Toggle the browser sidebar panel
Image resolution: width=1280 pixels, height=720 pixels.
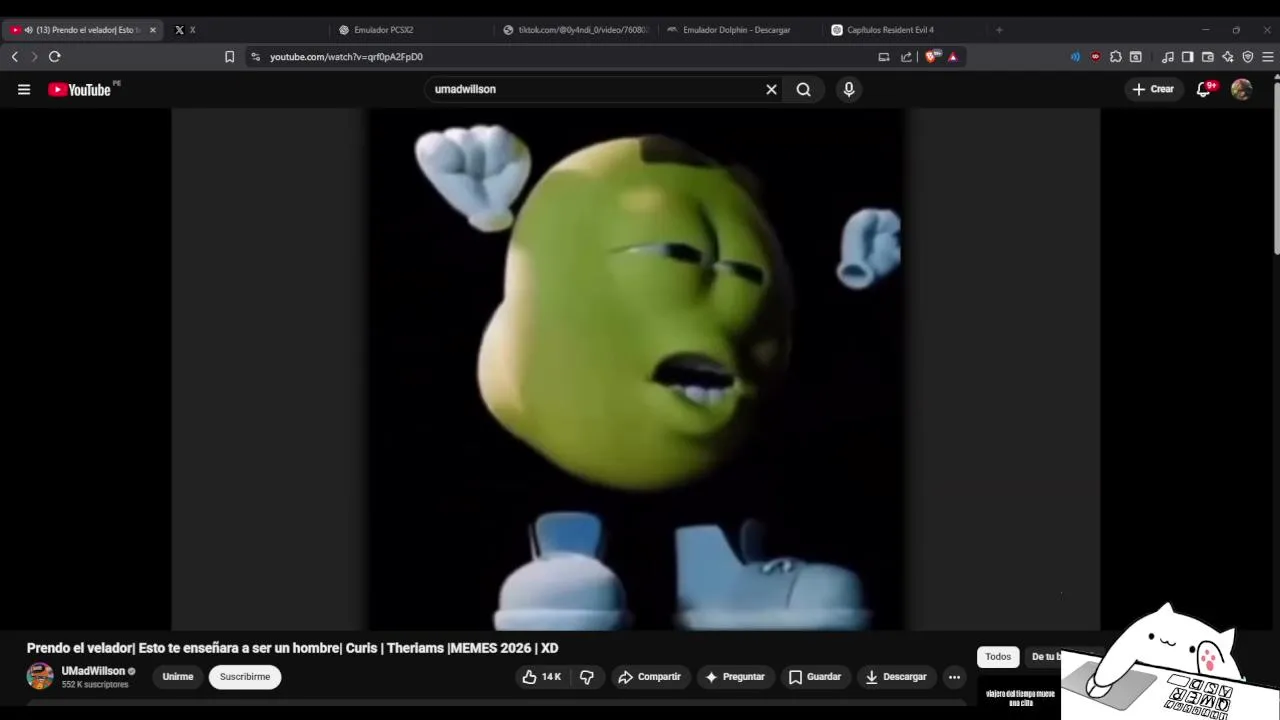pyautogui.click(x=1188, y=57)
